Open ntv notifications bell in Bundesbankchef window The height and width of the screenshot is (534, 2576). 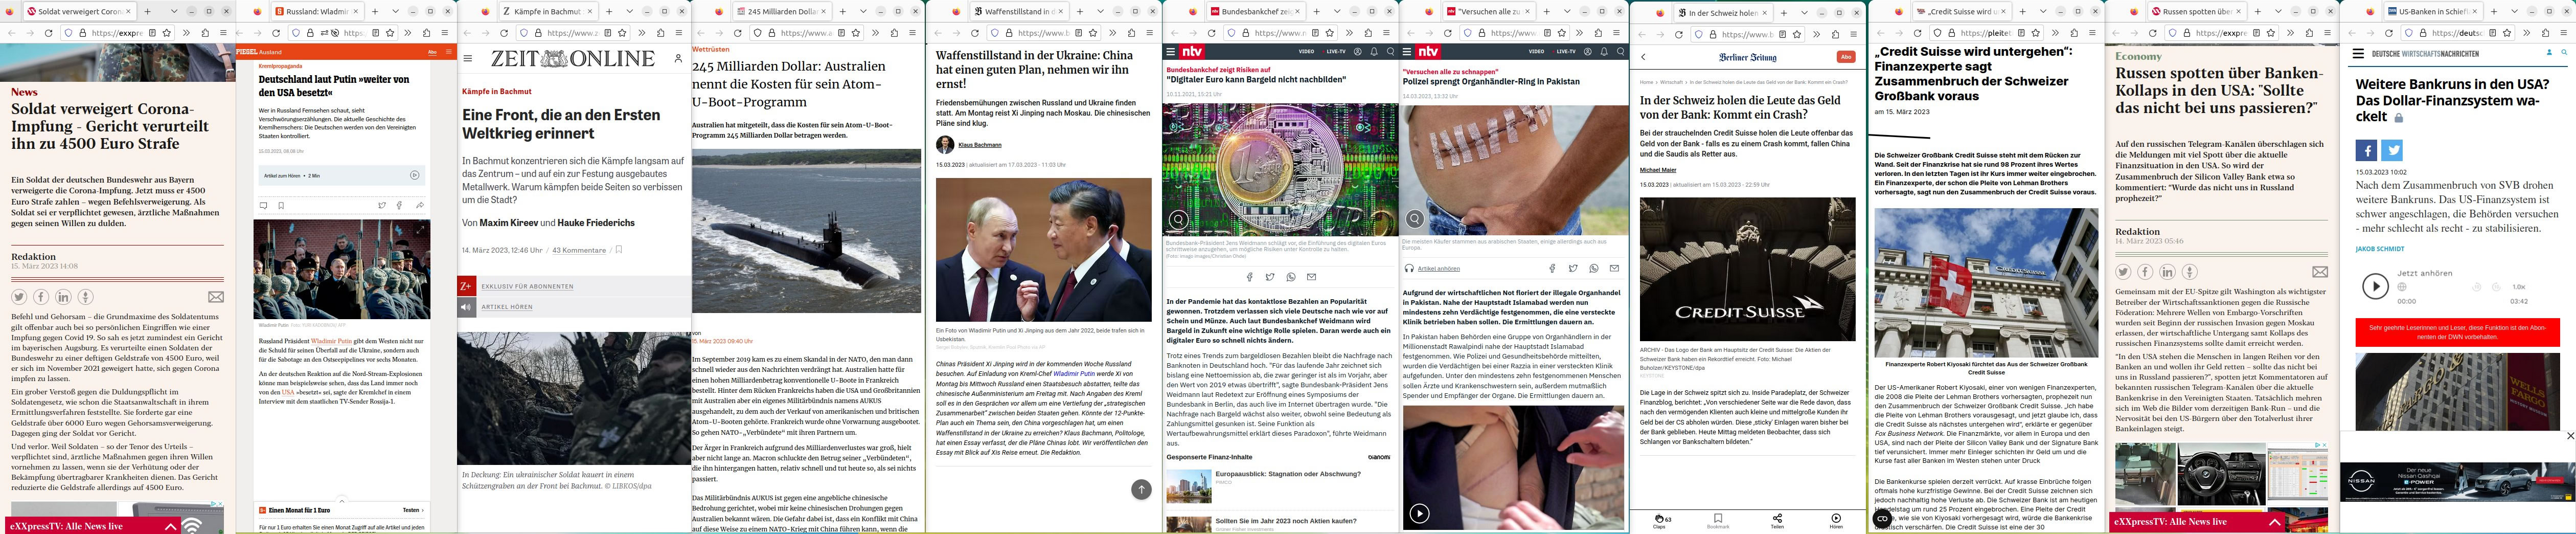coord(1374,51)
